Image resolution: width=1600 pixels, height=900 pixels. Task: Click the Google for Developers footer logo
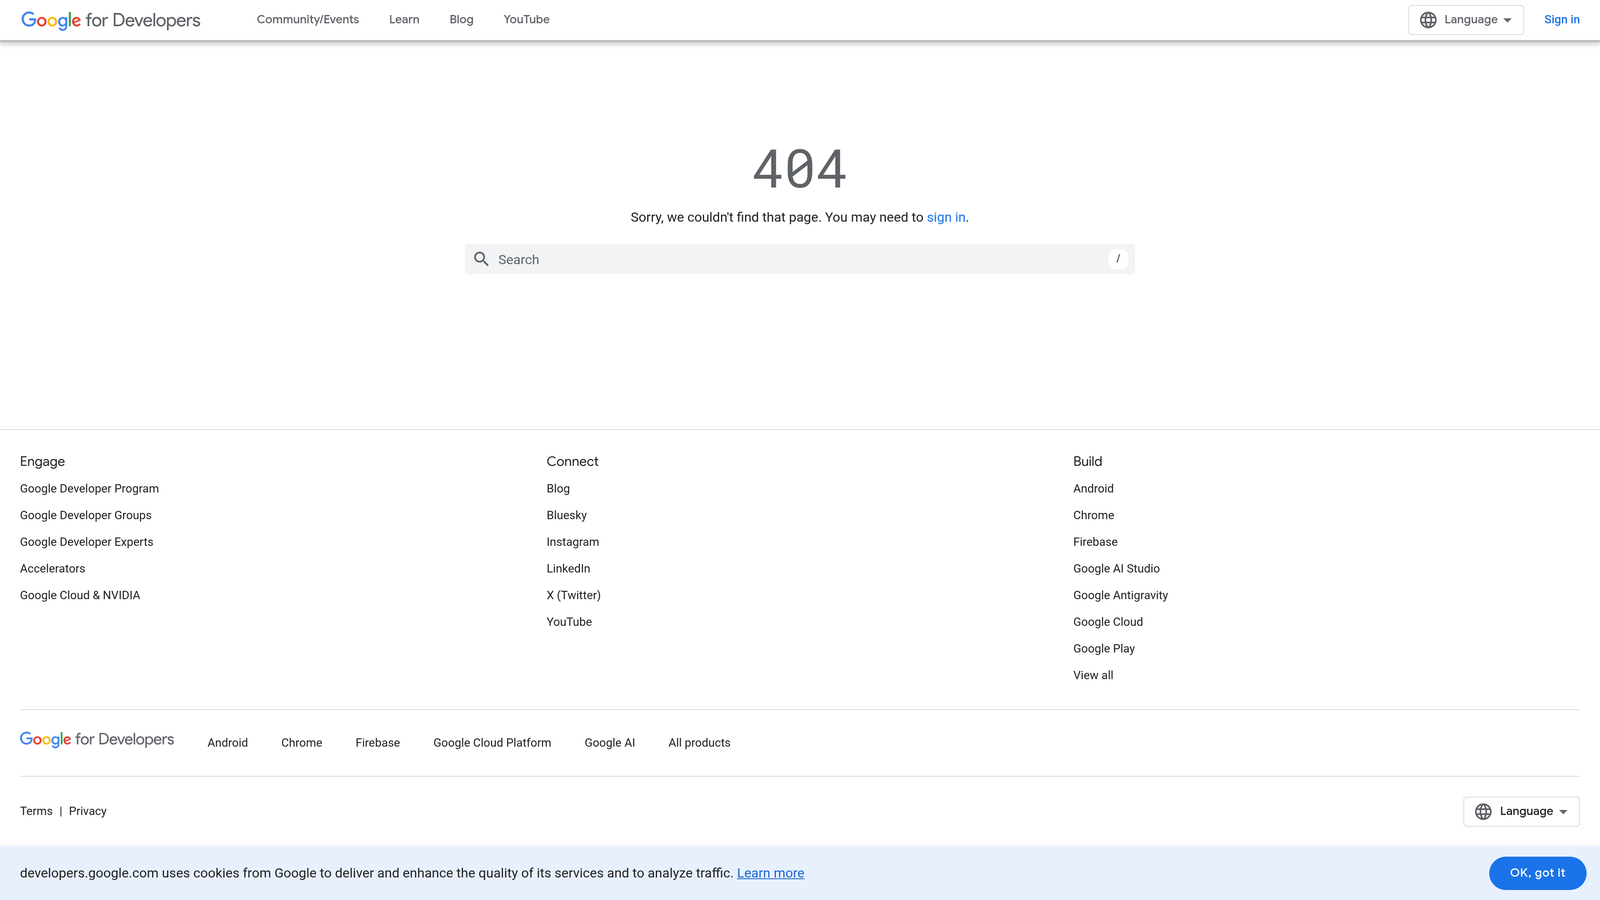pyautogui.click(x=97, y=740)
